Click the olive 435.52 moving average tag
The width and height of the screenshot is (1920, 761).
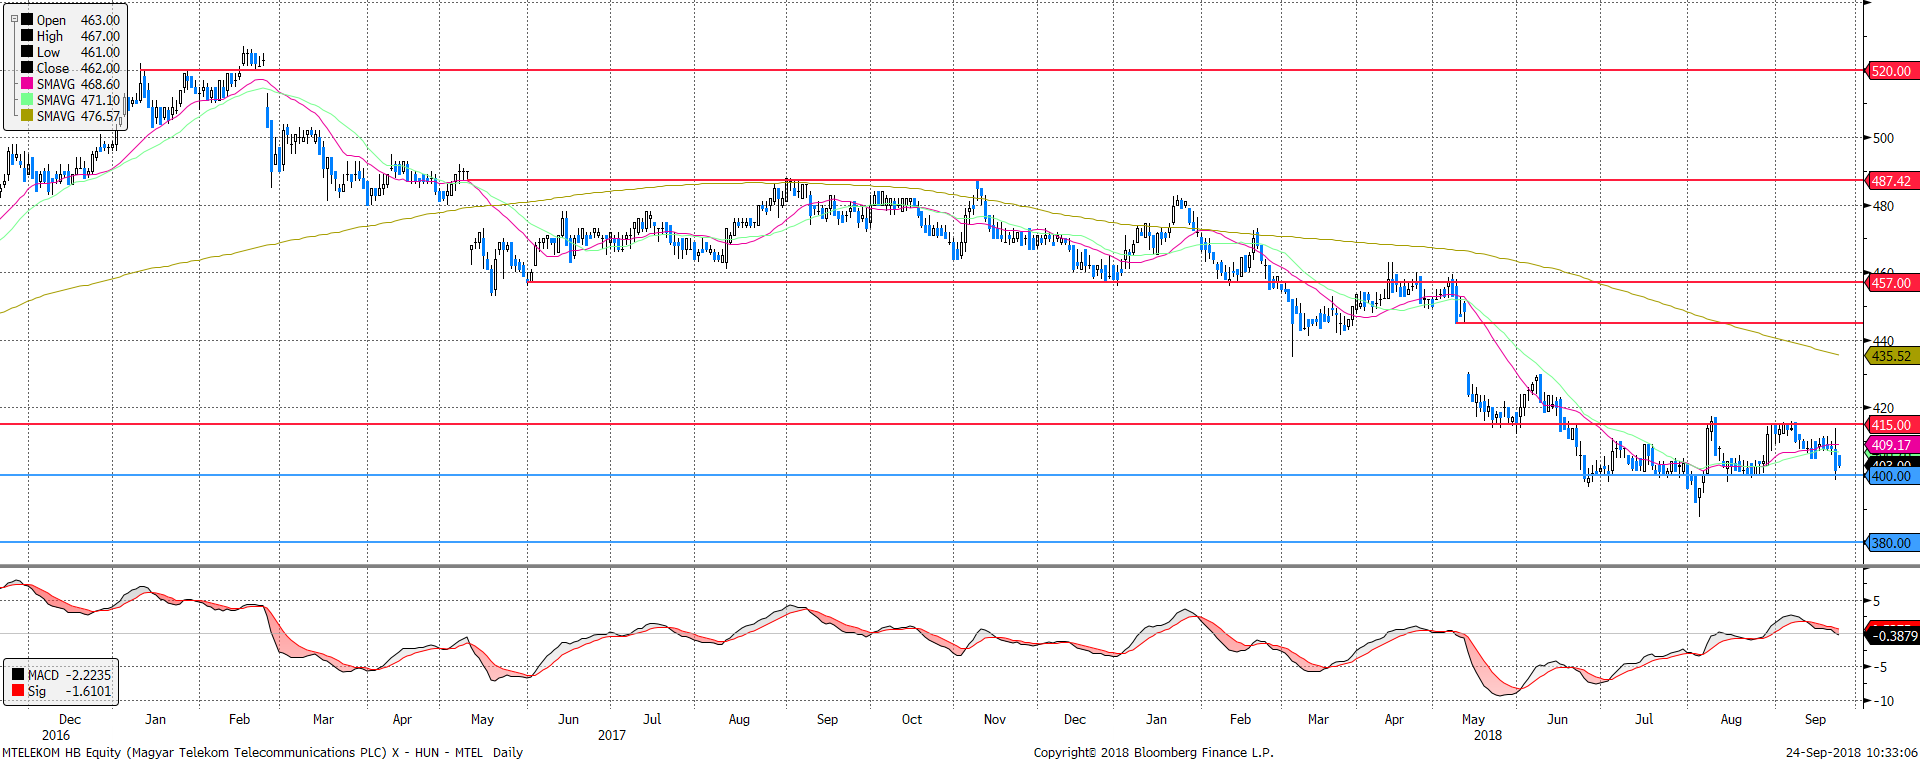pyautogui.click(x=1891, y=356)
